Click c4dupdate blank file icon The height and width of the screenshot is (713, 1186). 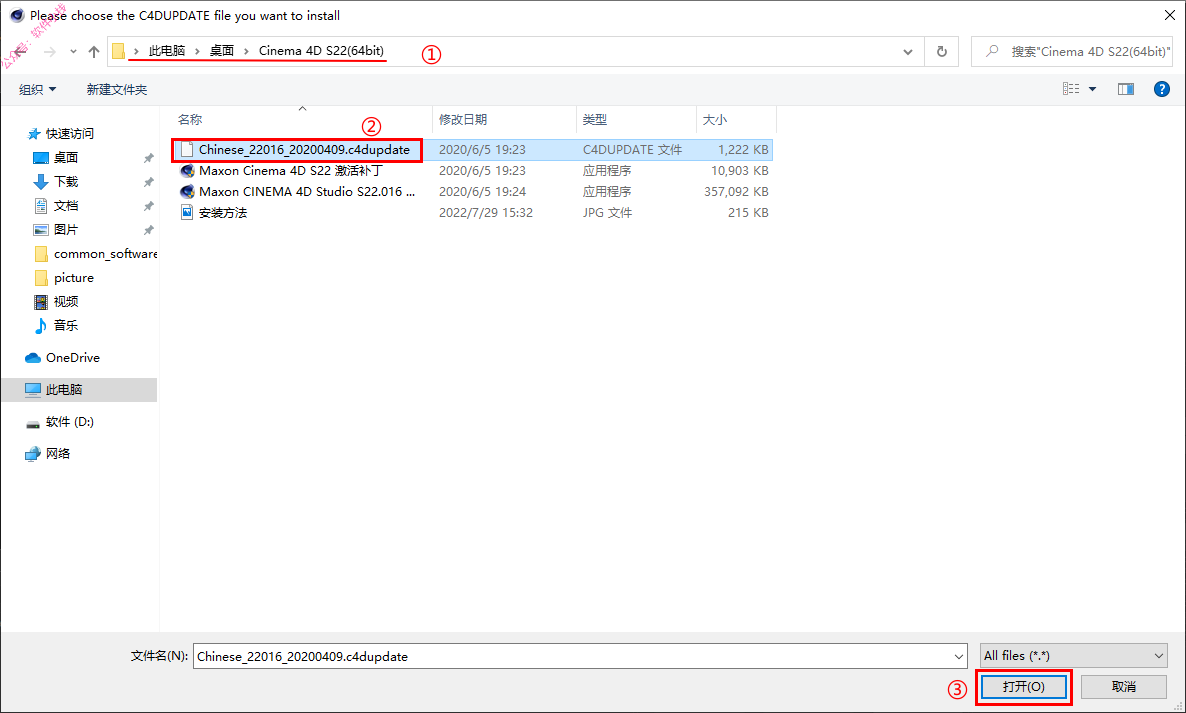(187, 150)
